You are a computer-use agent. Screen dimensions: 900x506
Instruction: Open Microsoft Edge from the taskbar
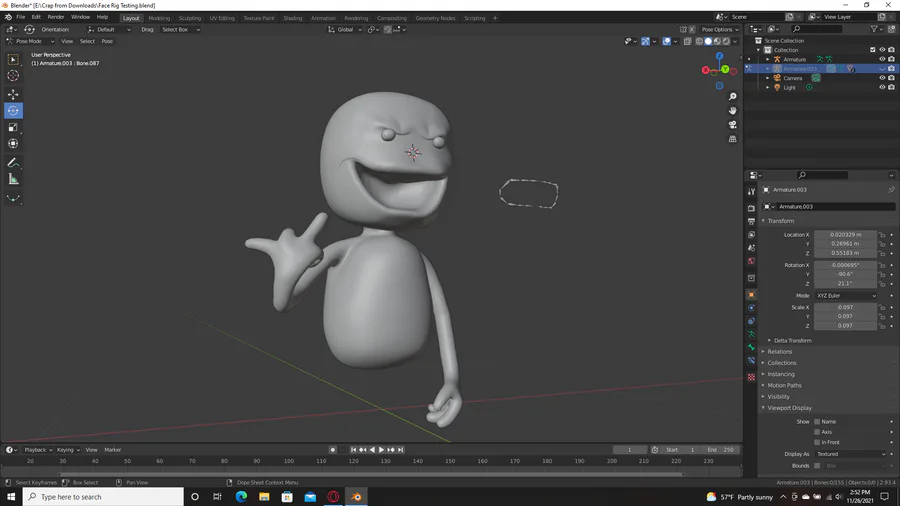[x=241, y=497]
